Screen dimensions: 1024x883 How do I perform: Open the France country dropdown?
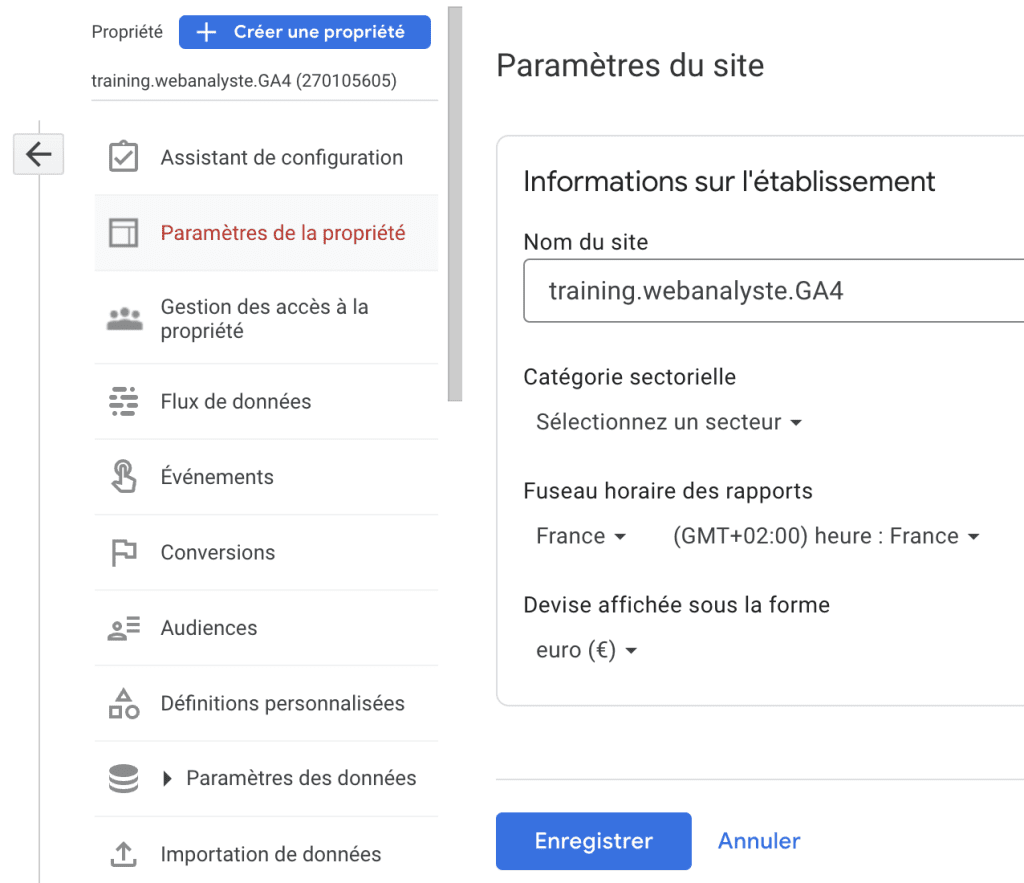[x=581, y=536]
